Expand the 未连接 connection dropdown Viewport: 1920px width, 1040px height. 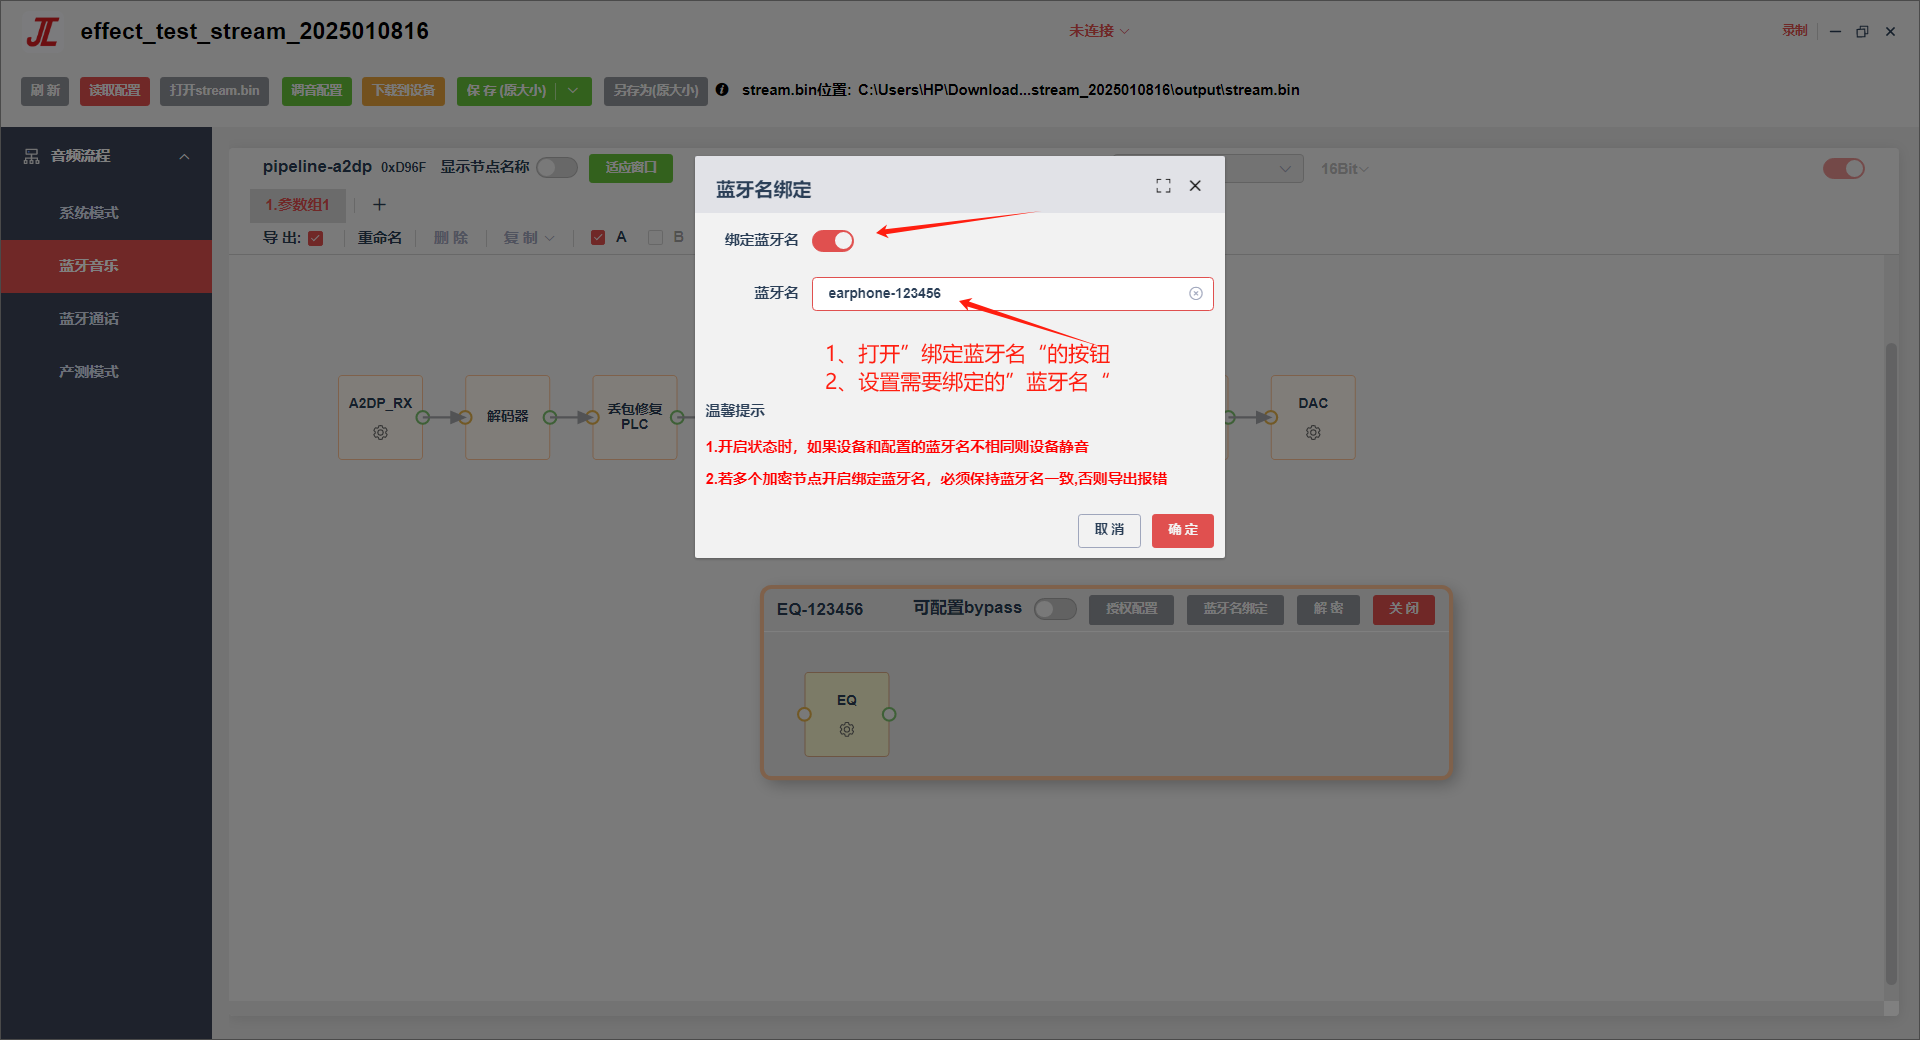click(1099, 32)
